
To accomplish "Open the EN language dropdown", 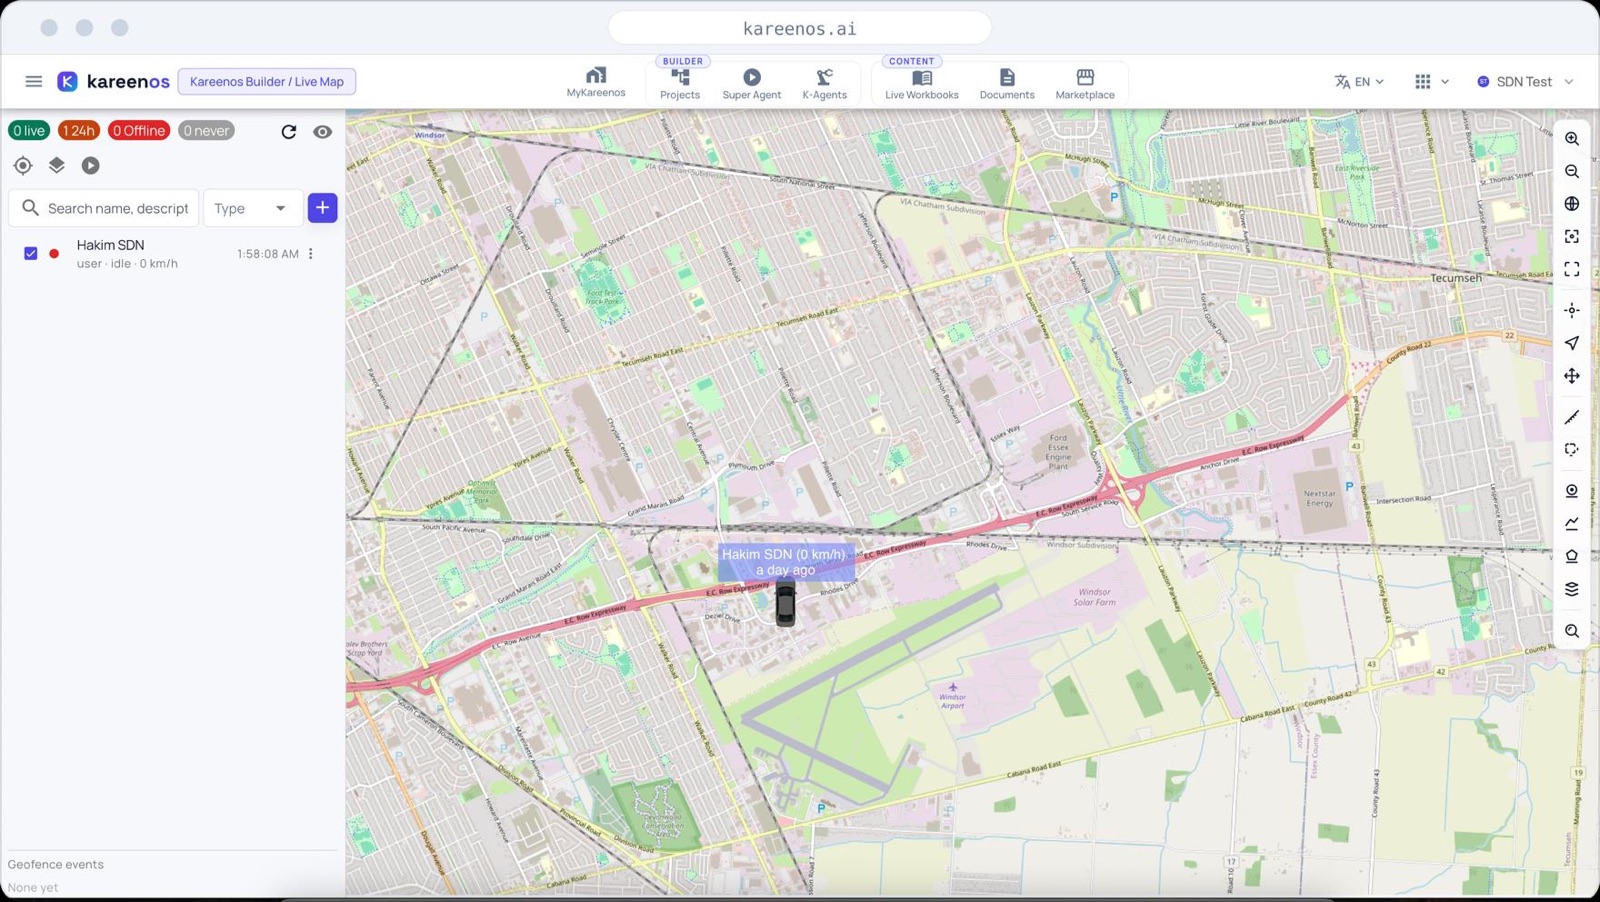I will point(1359,82).
